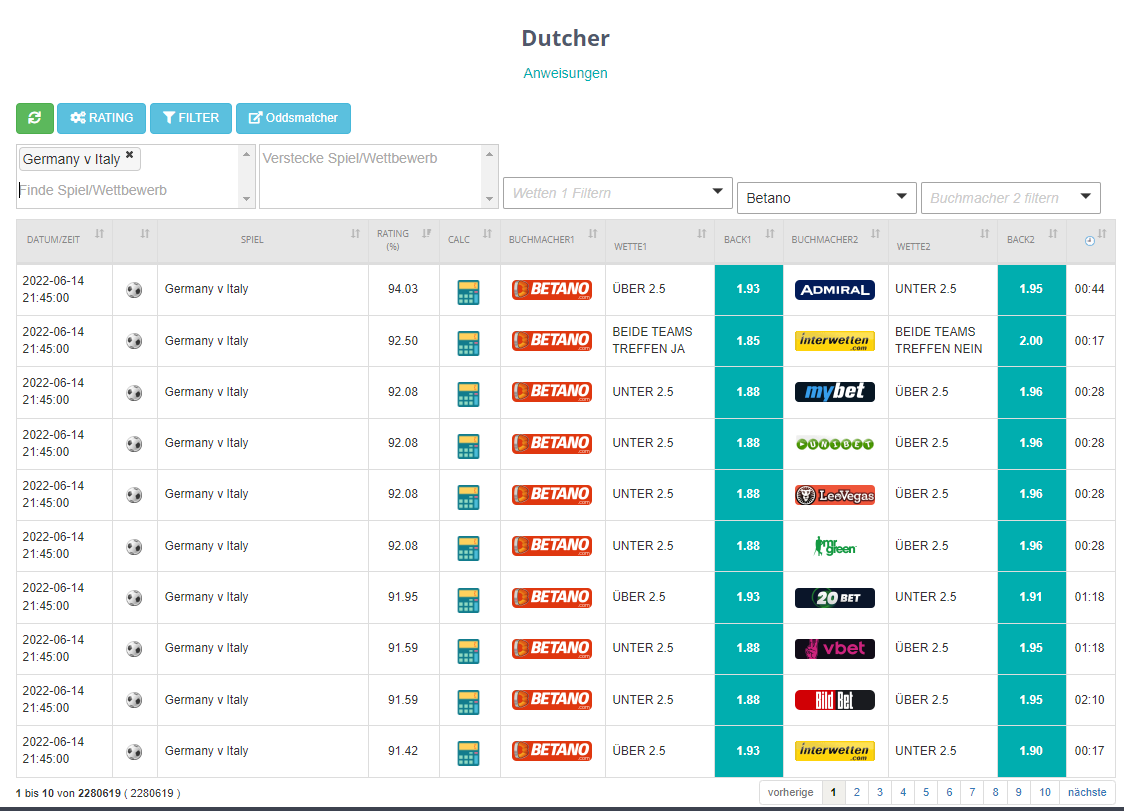The height and width of the screenshot is (811, 1124).
Task: Click the Interwetten logo in the 92.50 row
Action: (834, 341)
